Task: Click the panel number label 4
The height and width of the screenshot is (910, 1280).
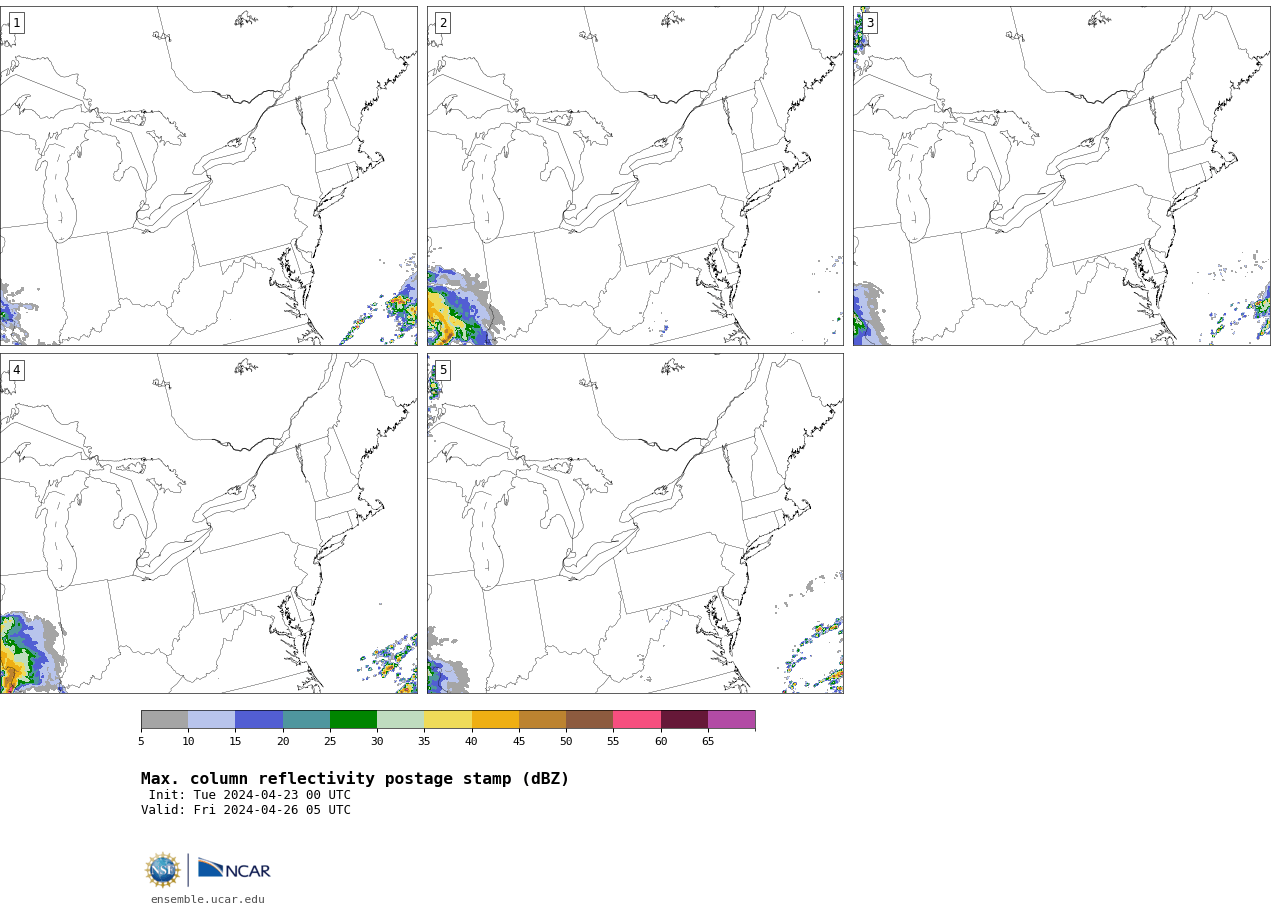Action: (16, 370)
